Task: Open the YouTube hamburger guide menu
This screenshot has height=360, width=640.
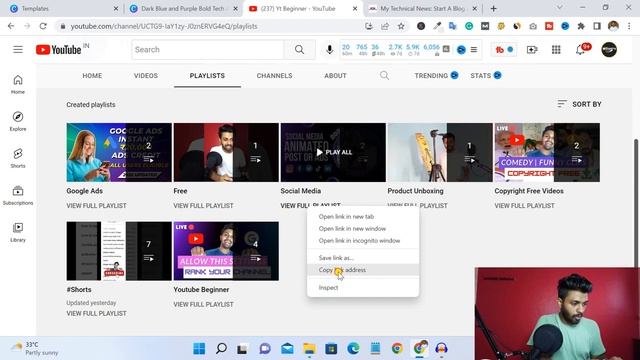Action: click(x=18, y=50)
